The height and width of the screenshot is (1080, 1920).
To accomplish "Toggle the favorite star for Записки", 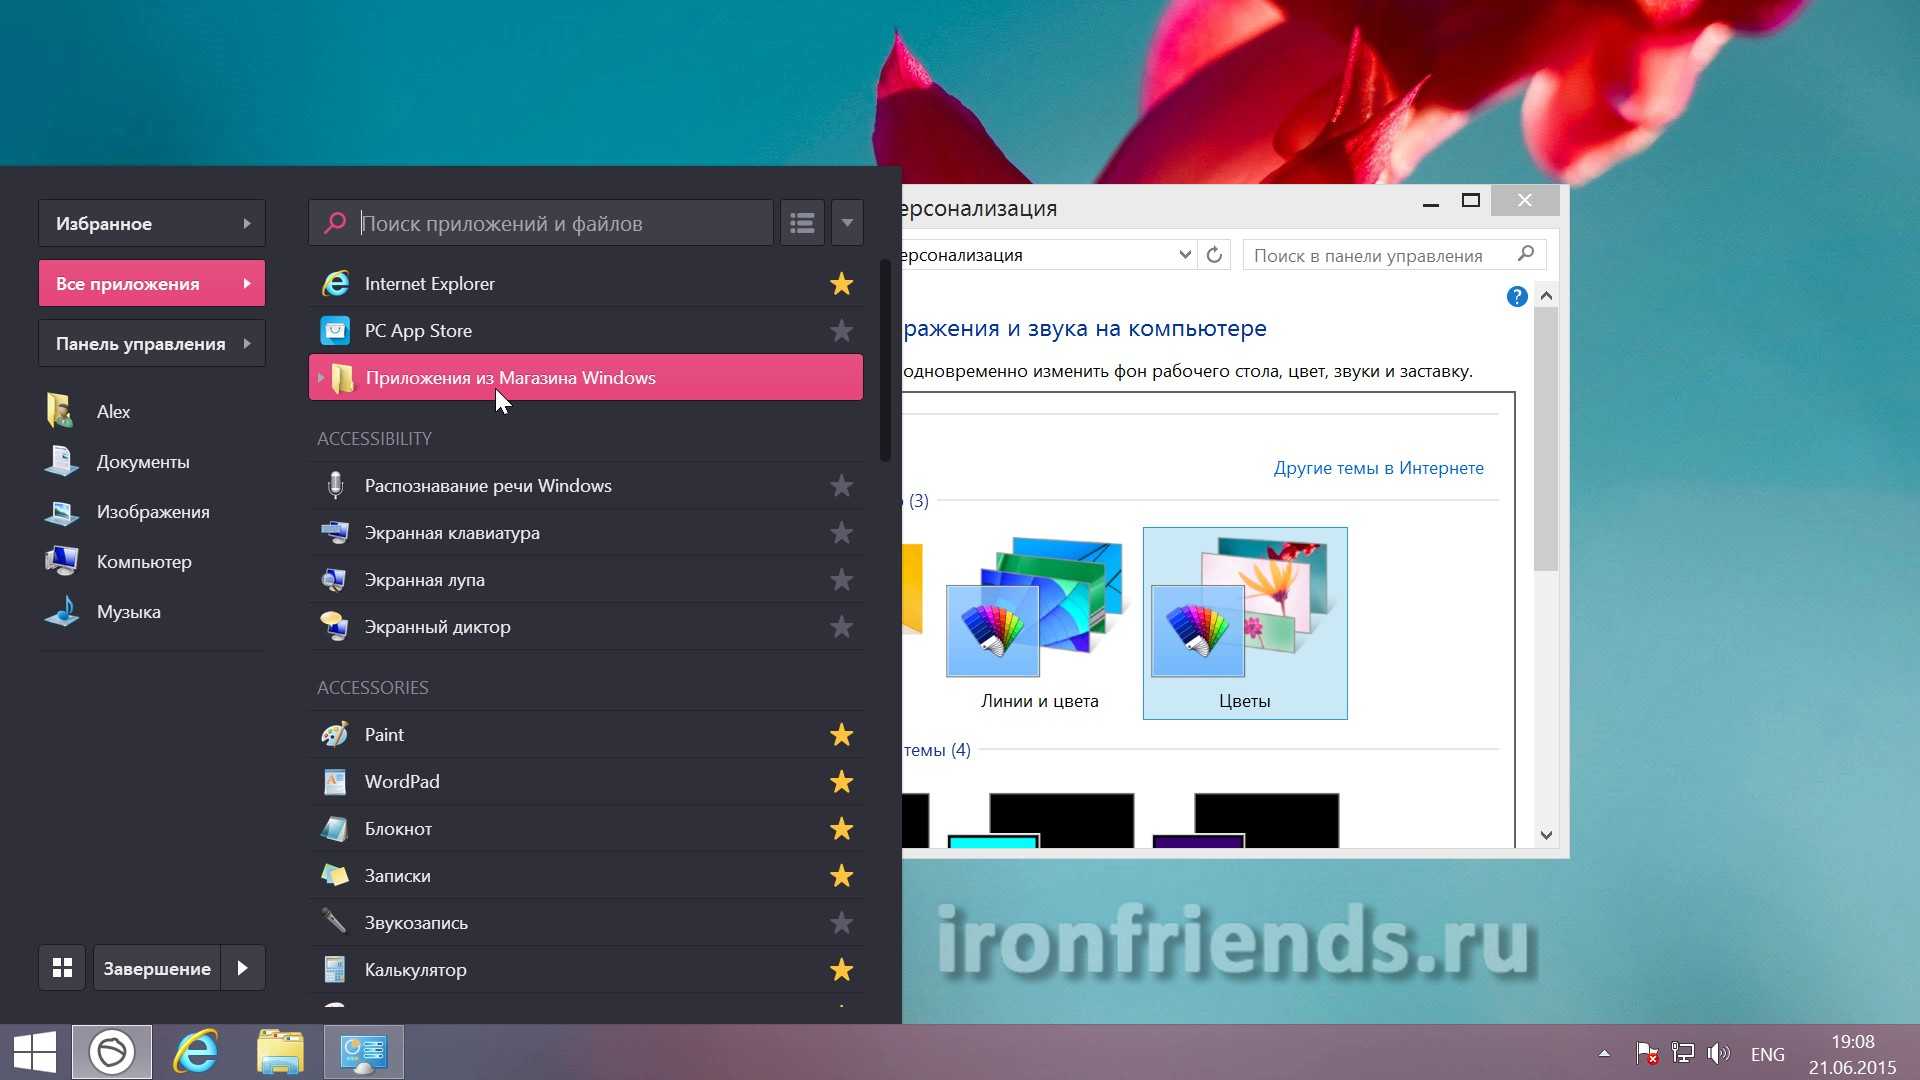I will [842, 876].
